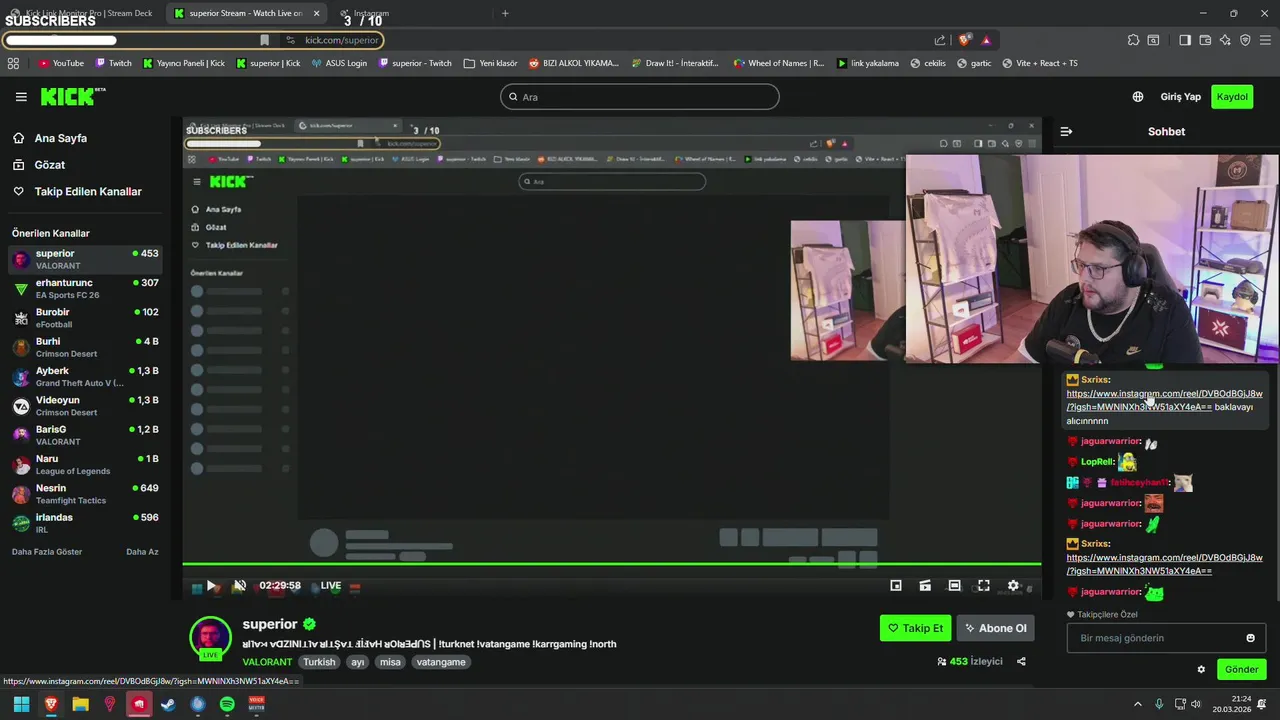1280x720 pixels.
Task: Open browser extensions puzzle icon
Action: (1133, 40)
